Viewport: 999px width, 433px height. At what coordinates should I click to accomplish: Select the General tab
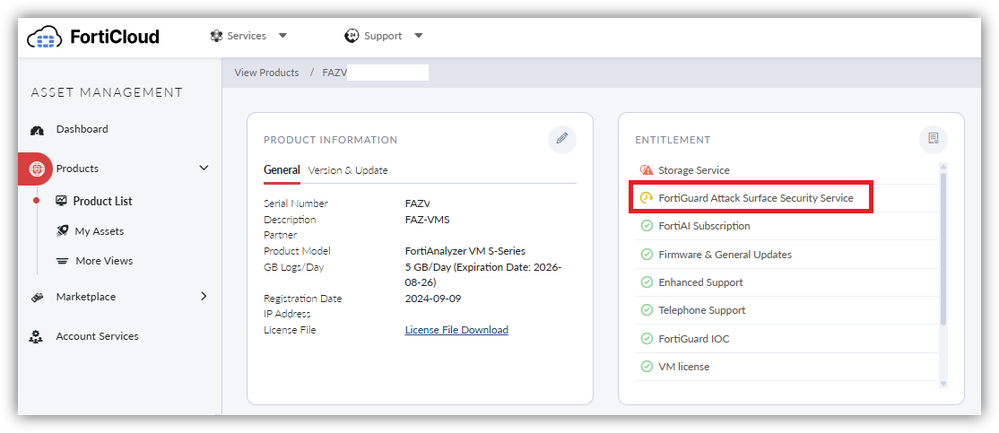[x=281, y=170]
